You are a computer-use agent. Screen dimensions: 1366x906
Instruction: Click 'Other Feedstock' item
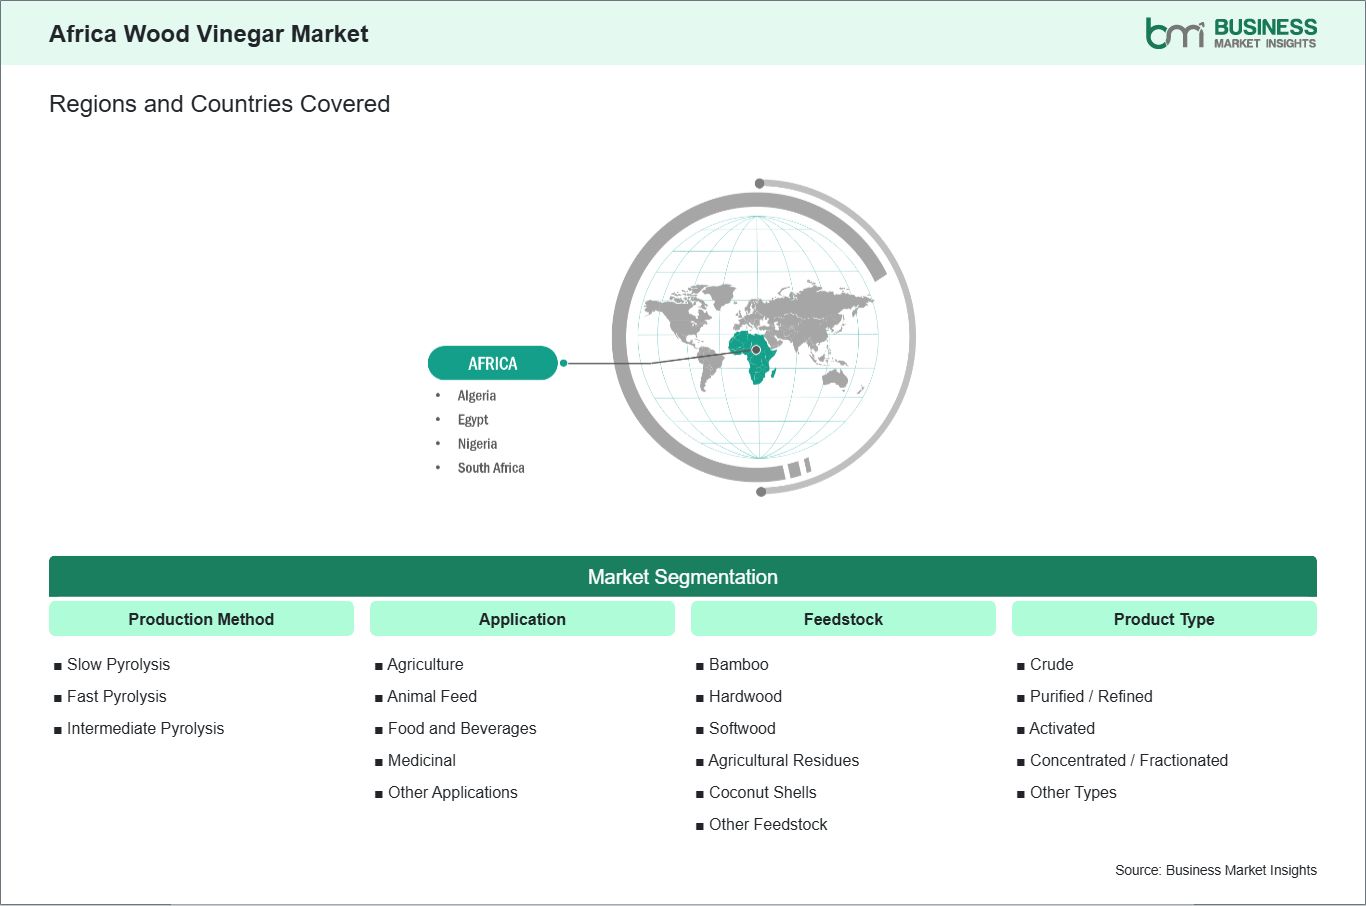(768, 824)
